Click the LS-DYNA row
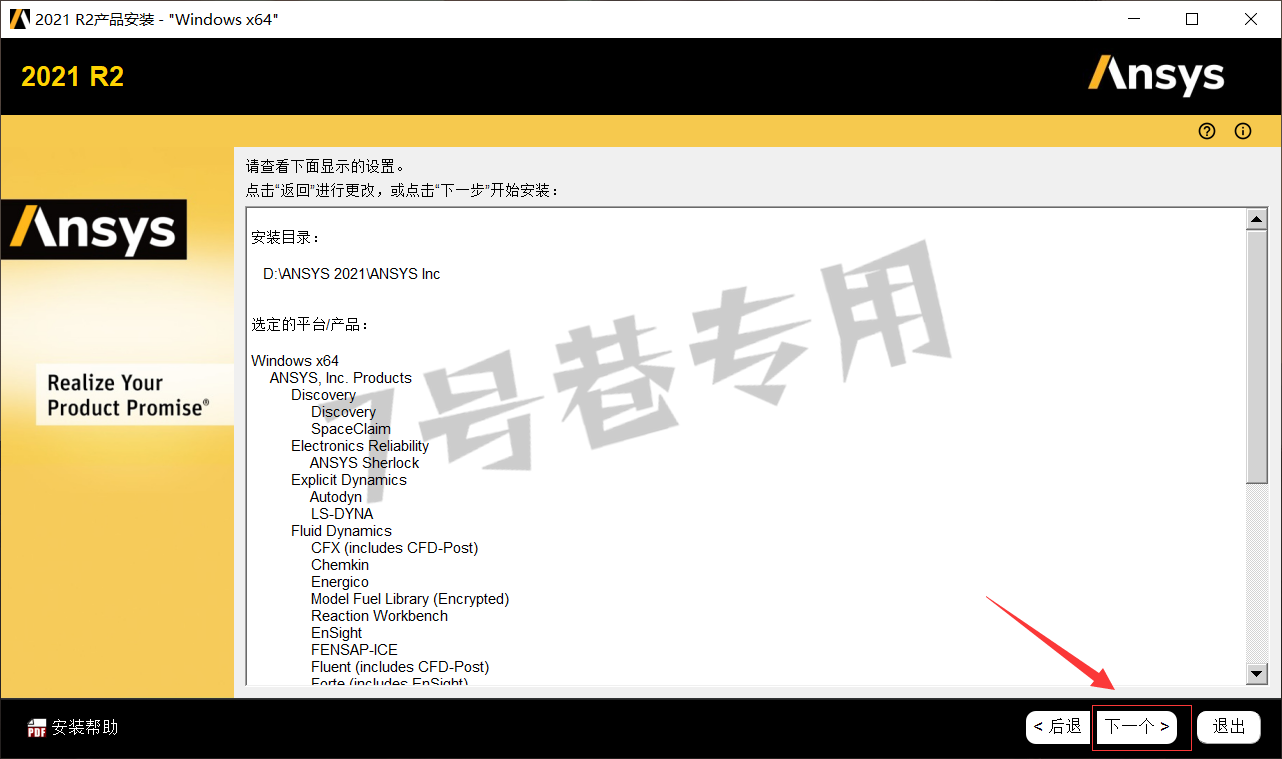The image size is (1282, 759). pyautogui.click(x=342, y=514)
